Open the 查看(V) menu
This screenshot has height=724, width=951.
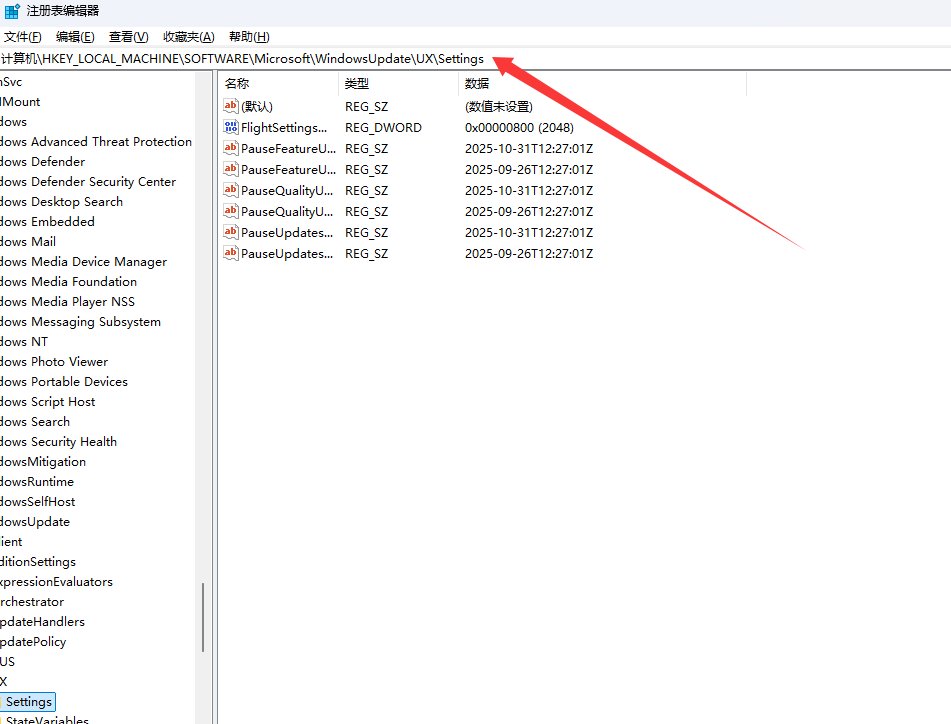pyautogui.click(x=128, y=37)
